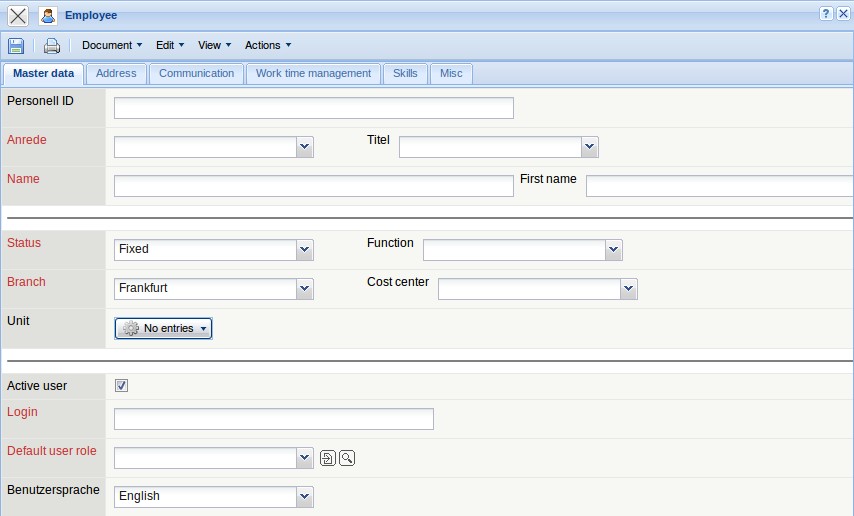Click the help question mark icon

(826, 14)
